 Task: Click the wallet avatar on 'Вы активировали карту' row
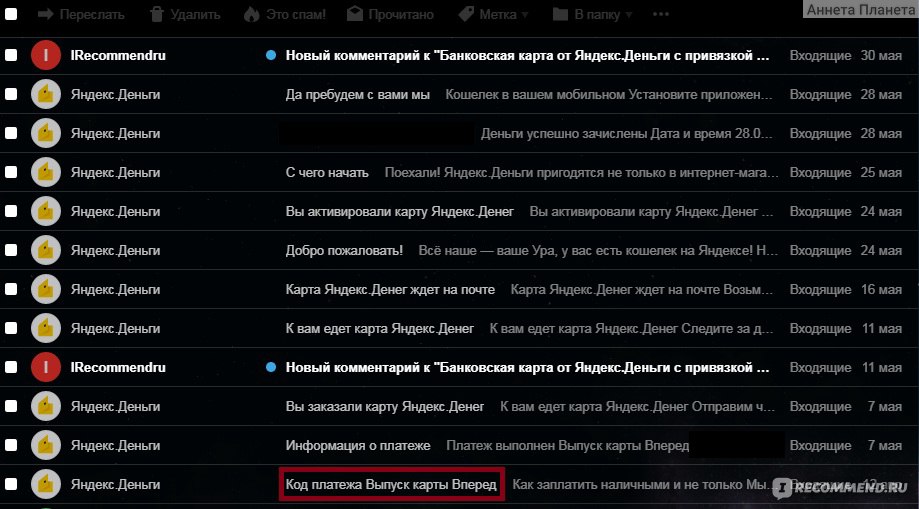[x=46, y=212]
